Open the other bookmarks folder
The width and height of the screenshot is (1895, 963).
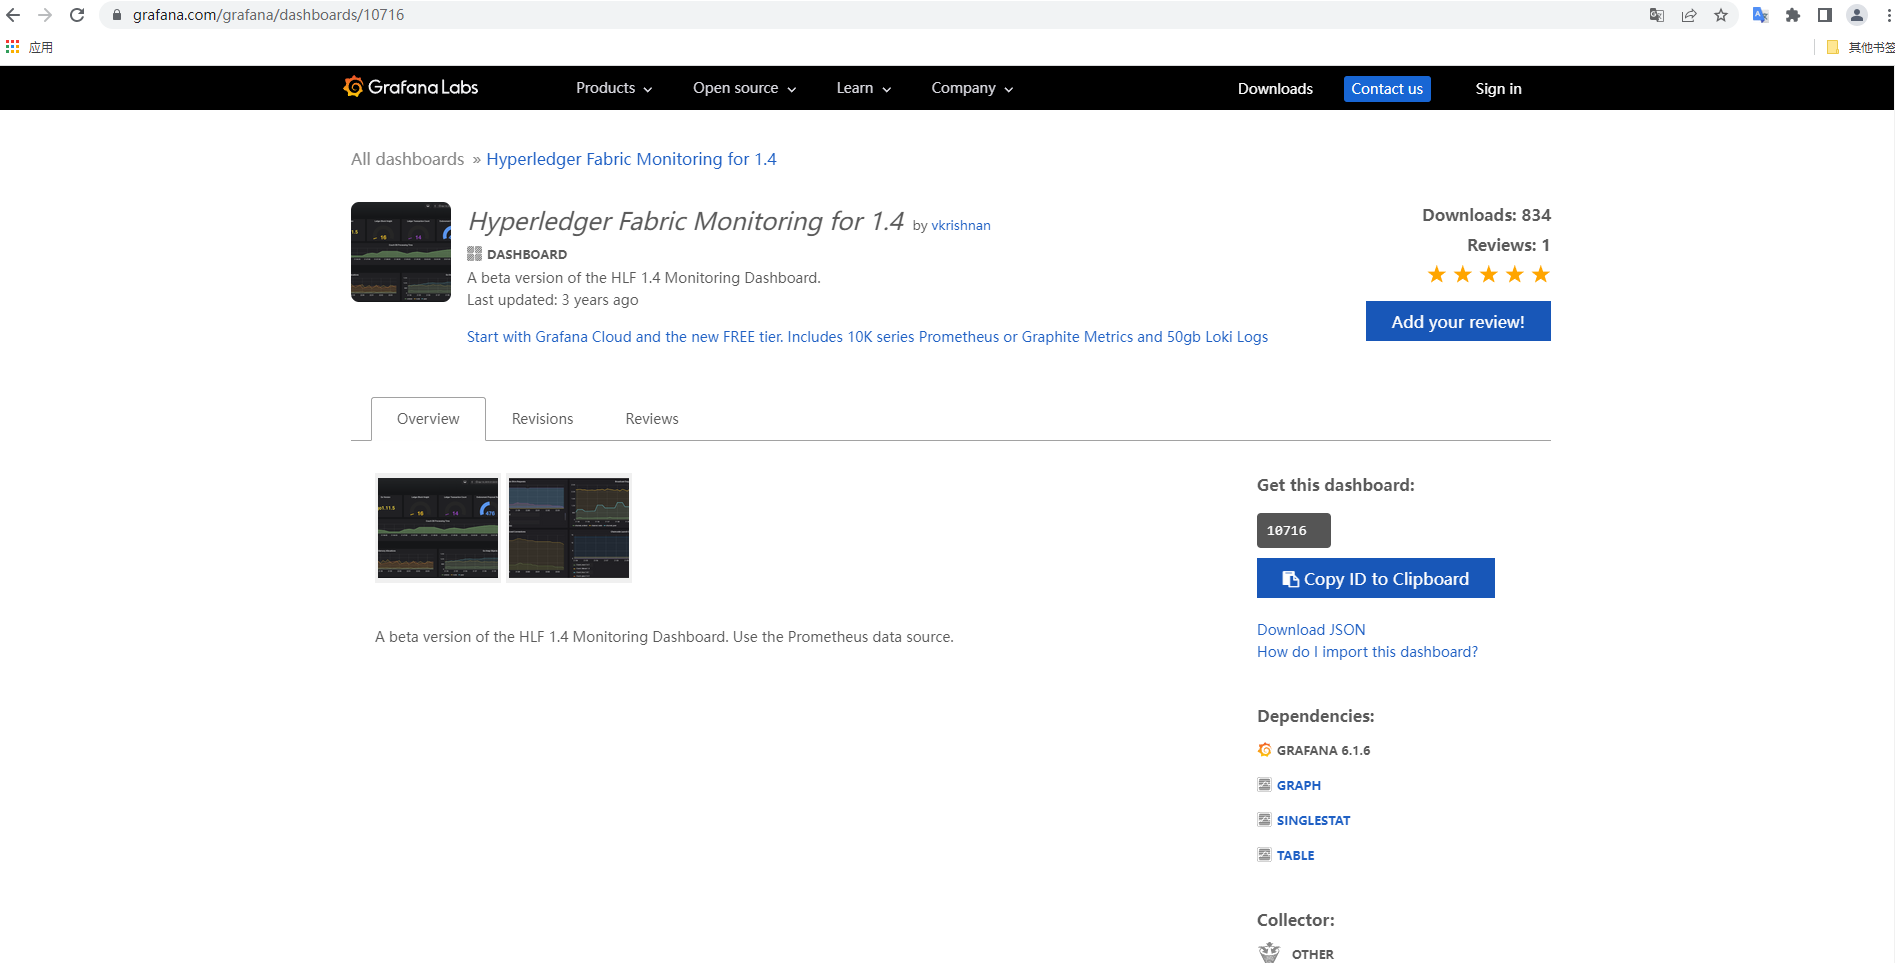point(1860,47)
